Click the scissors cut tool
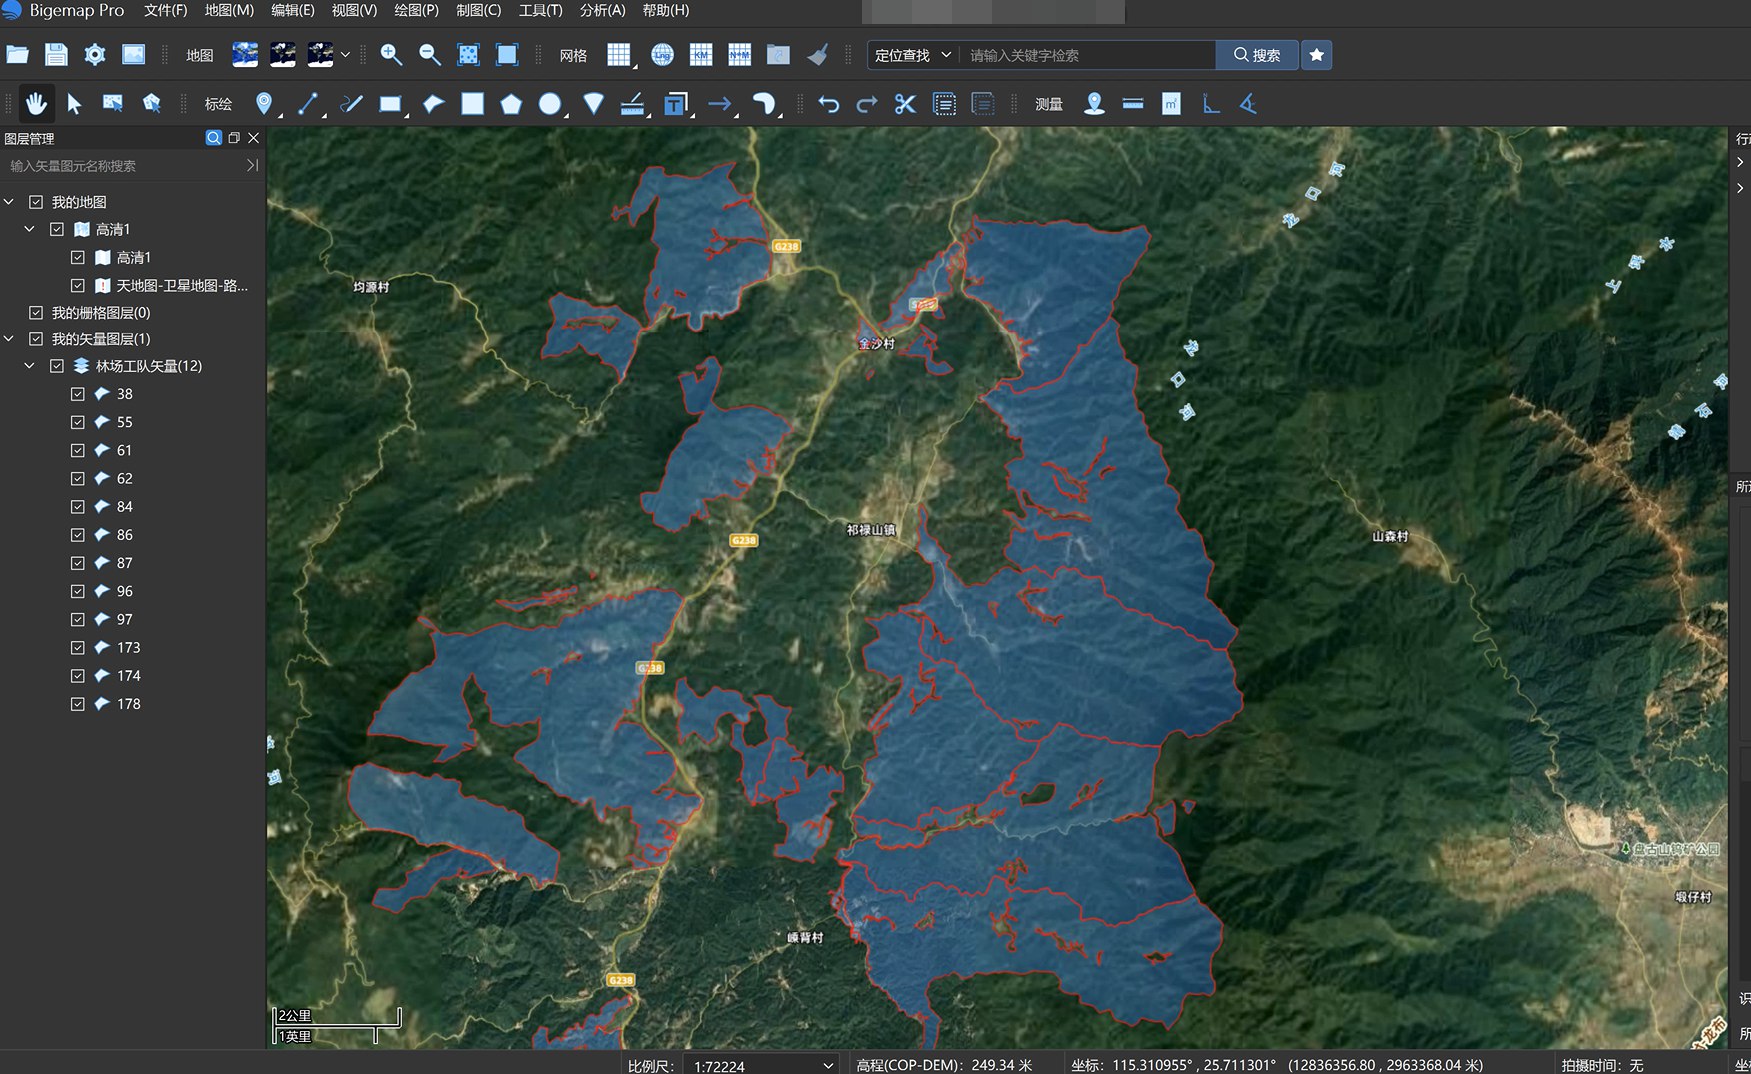Image resolution: width=1751 pixels, height=1074 pixels. point(905,104)
